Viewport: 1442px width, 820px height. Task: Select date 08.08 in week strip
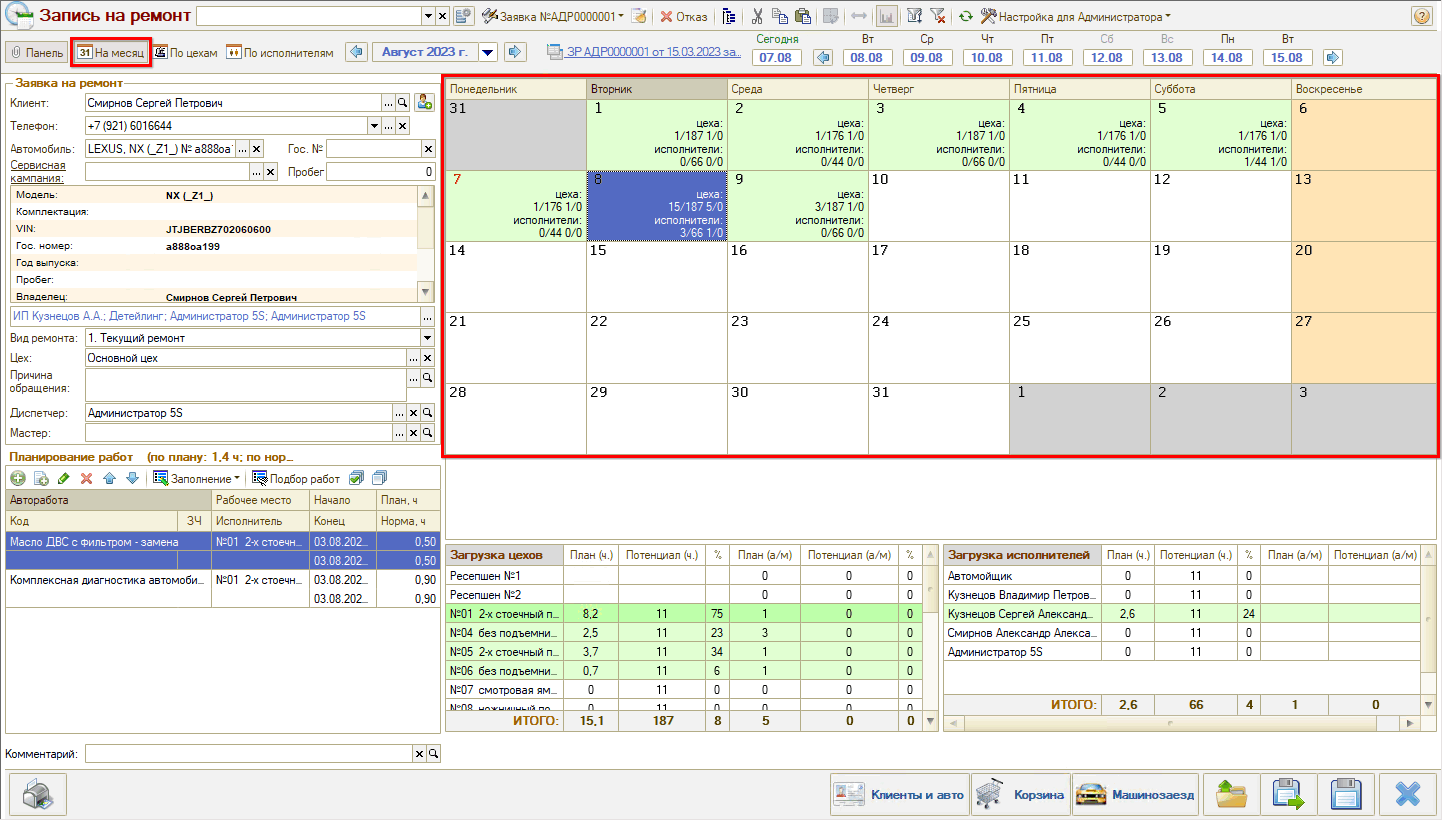click(x=868, y=58)
